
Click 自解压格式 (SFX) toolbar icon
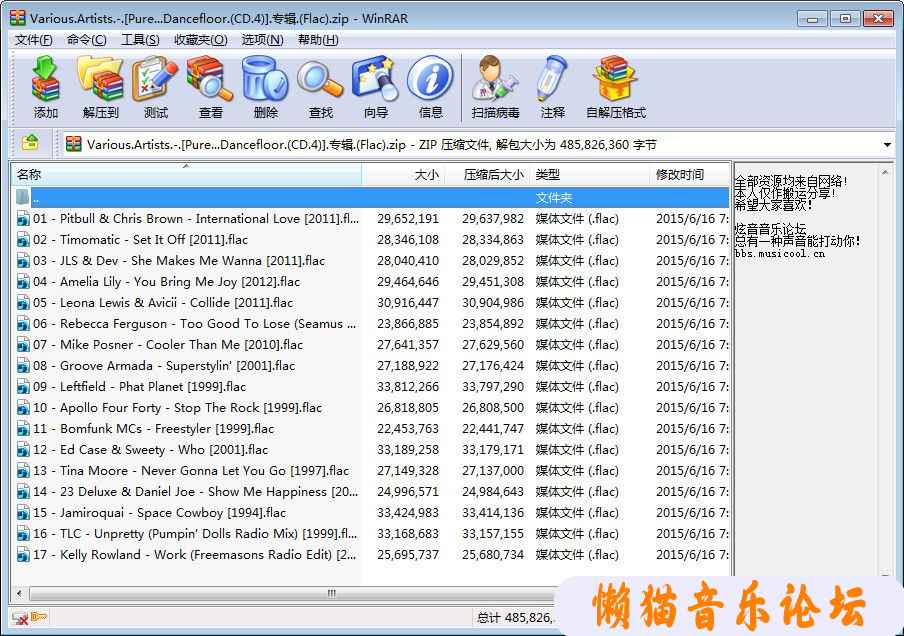pos(616,87)
